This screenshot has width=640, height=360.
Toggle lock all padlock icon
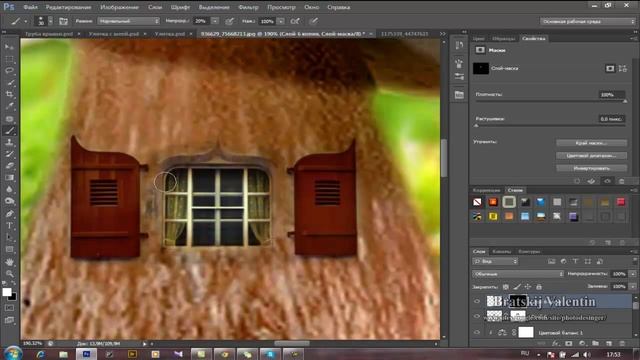click(x=539, y=287)
